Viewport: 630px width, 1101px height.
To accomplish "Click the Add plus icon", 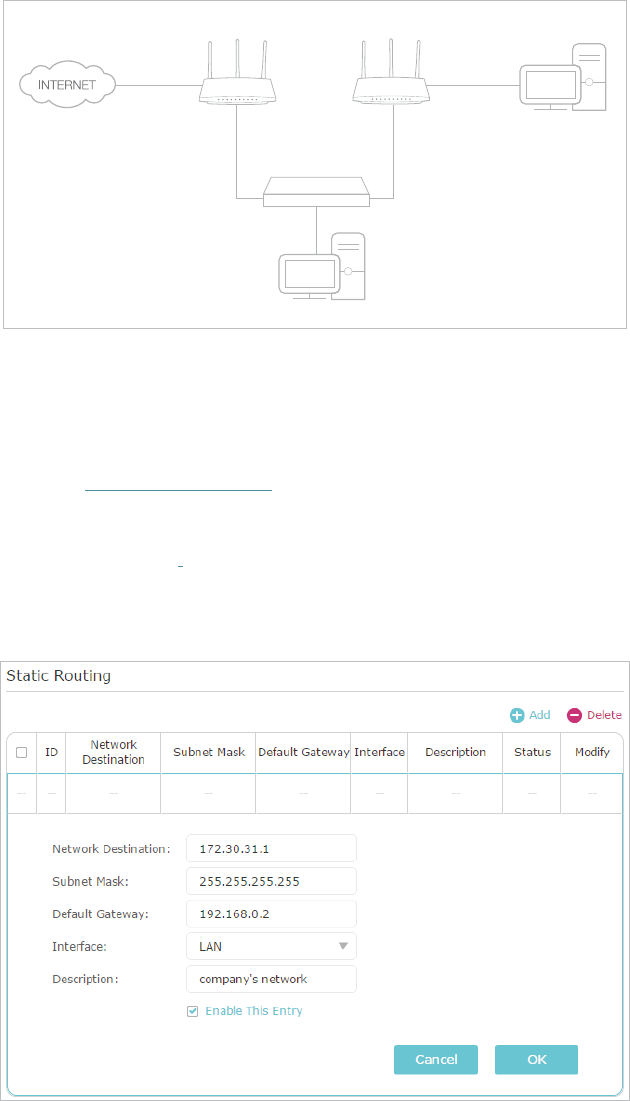I will click(x=517, y=715).
